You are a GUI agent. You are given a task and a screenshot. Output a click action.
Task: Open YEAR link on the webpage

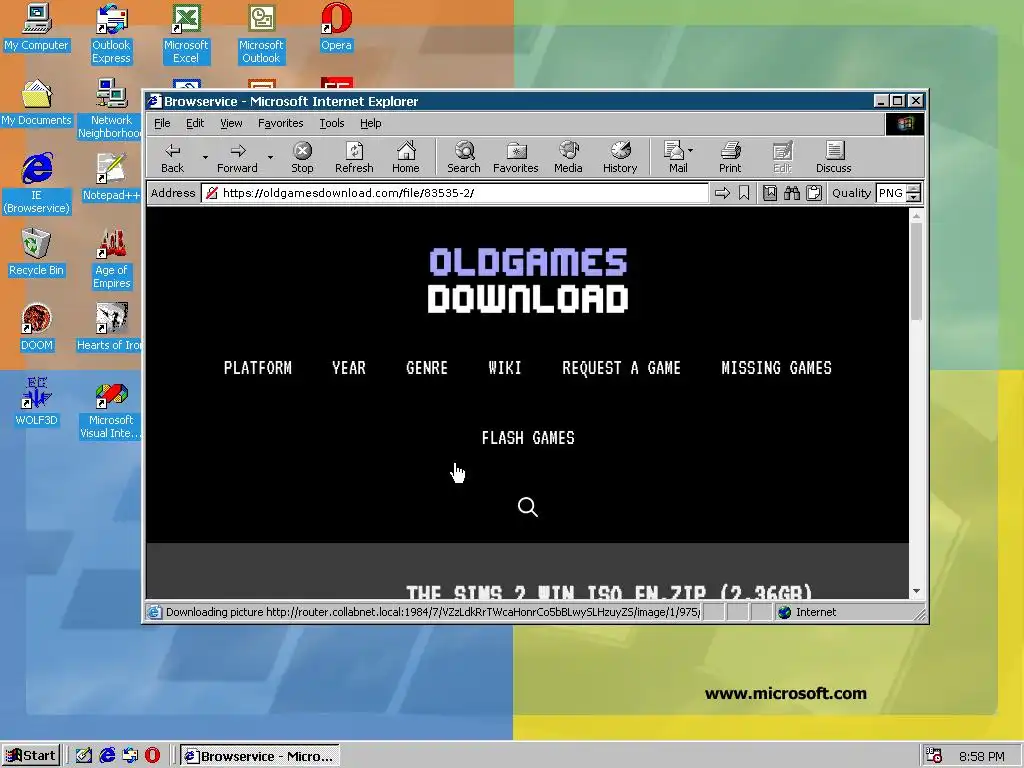(x=349, y=368)
